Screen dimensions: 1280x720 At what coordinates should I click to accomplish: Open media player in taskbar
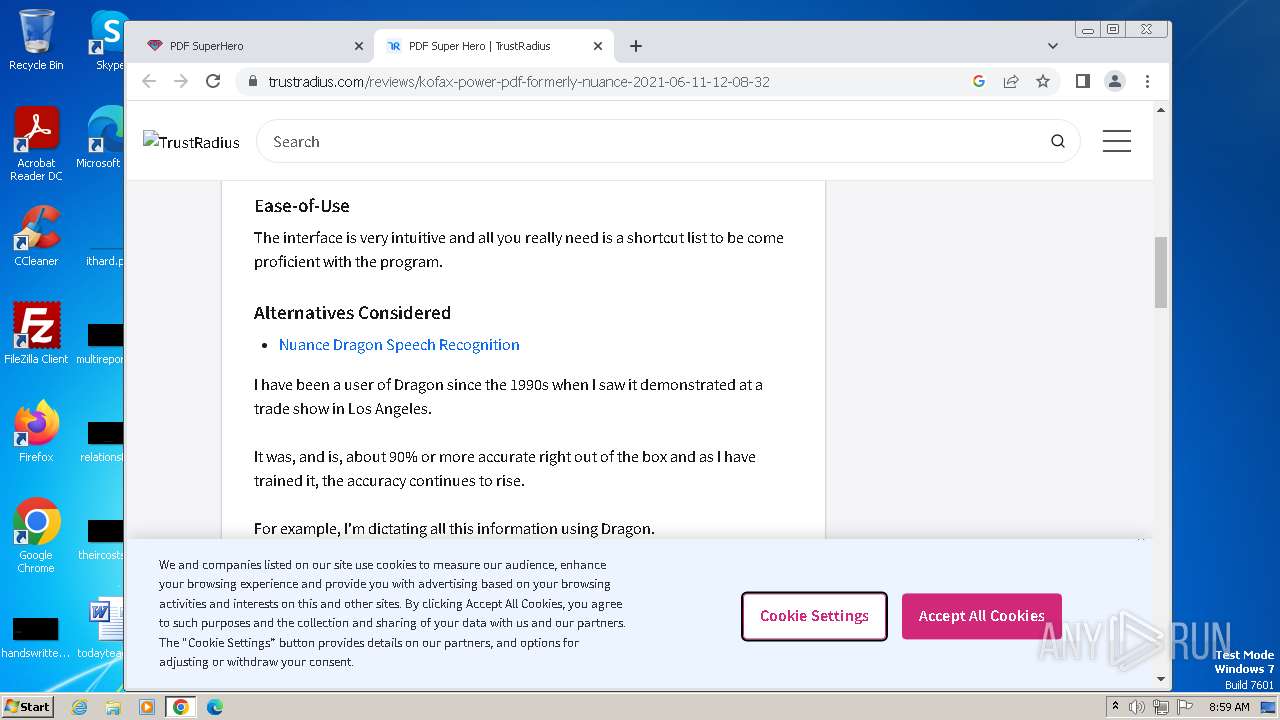click(x=147, y=707)
